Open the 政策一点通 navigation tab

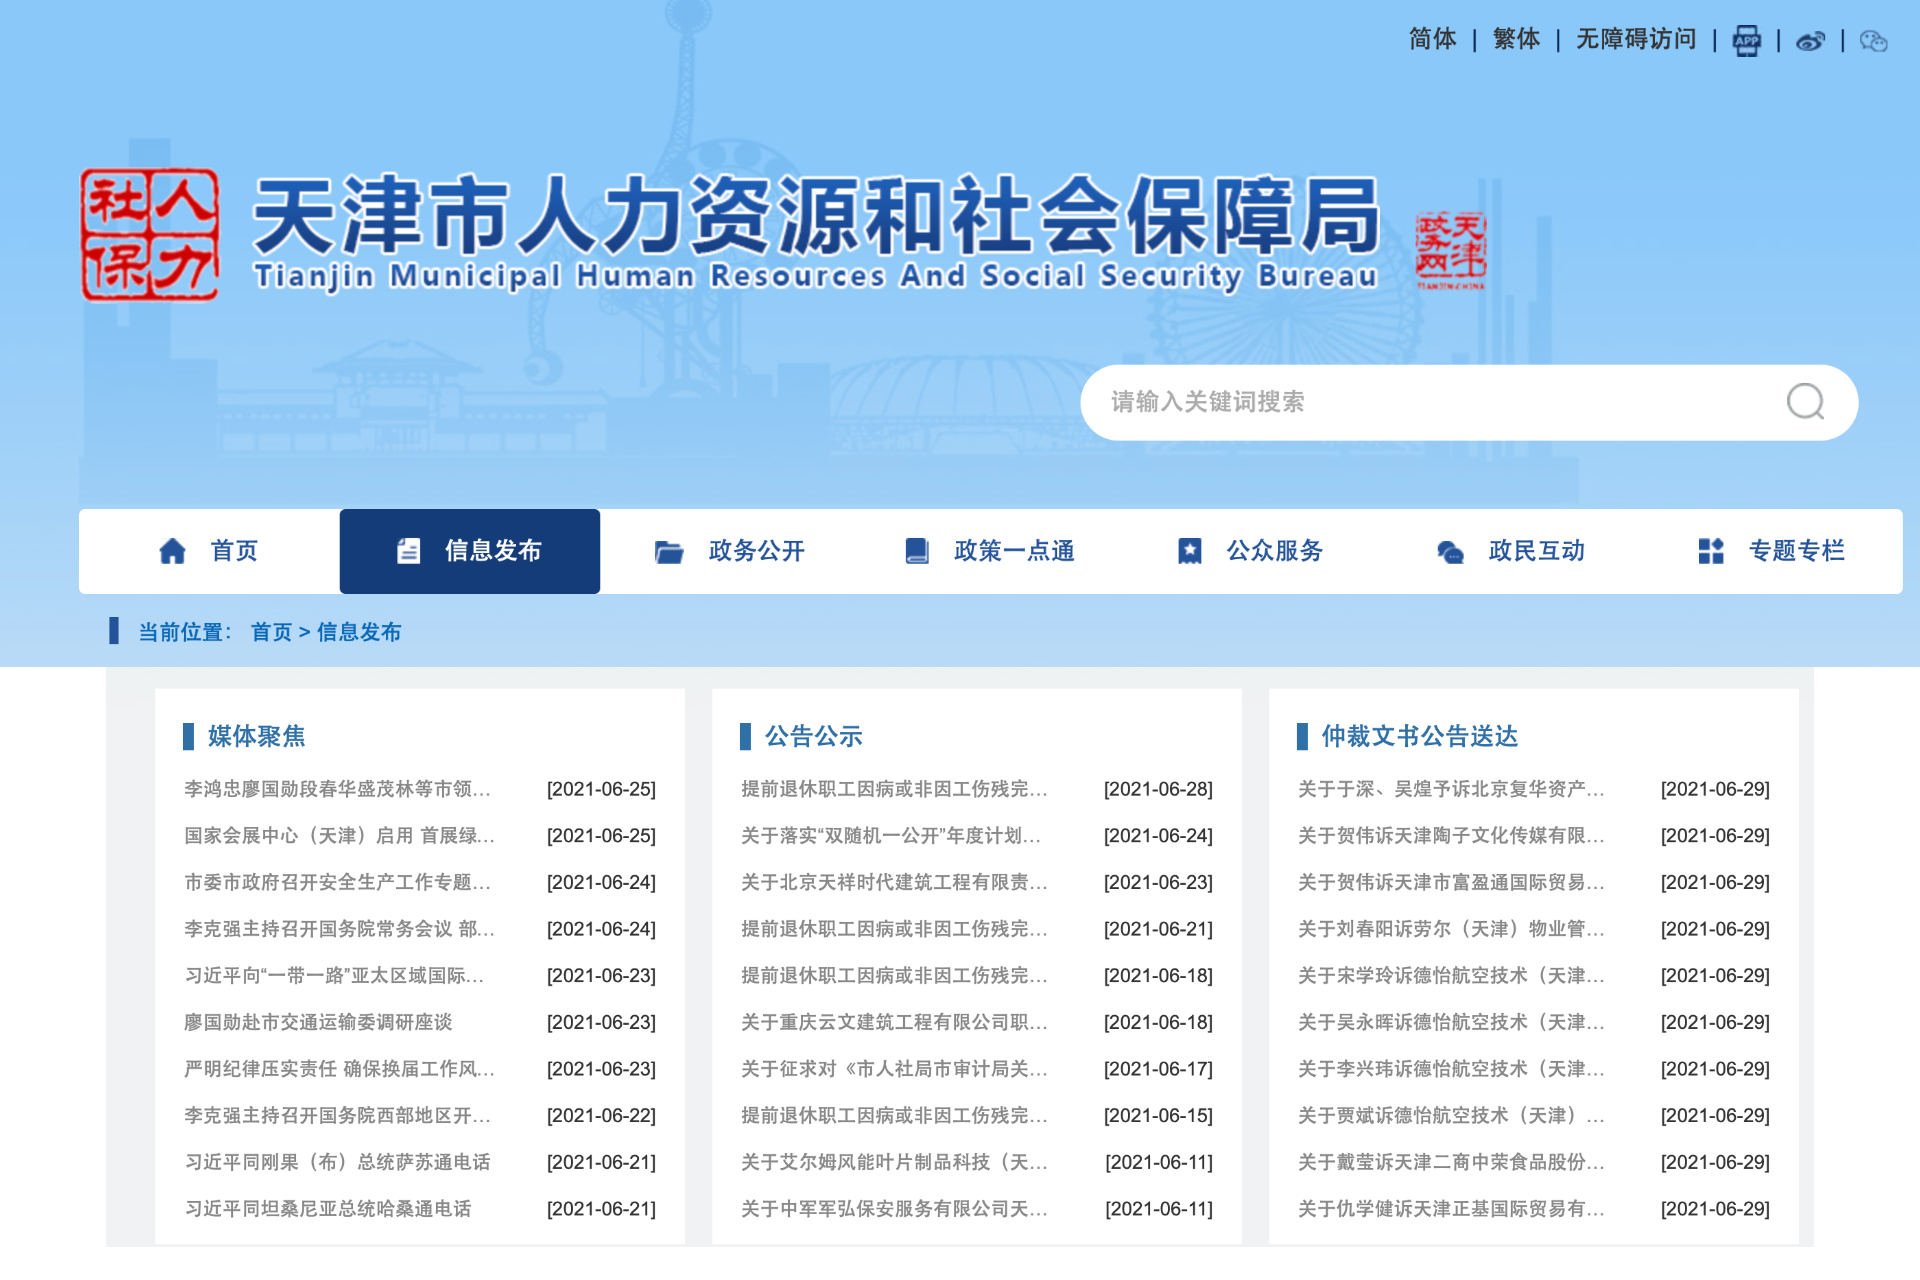coord(990,551)
